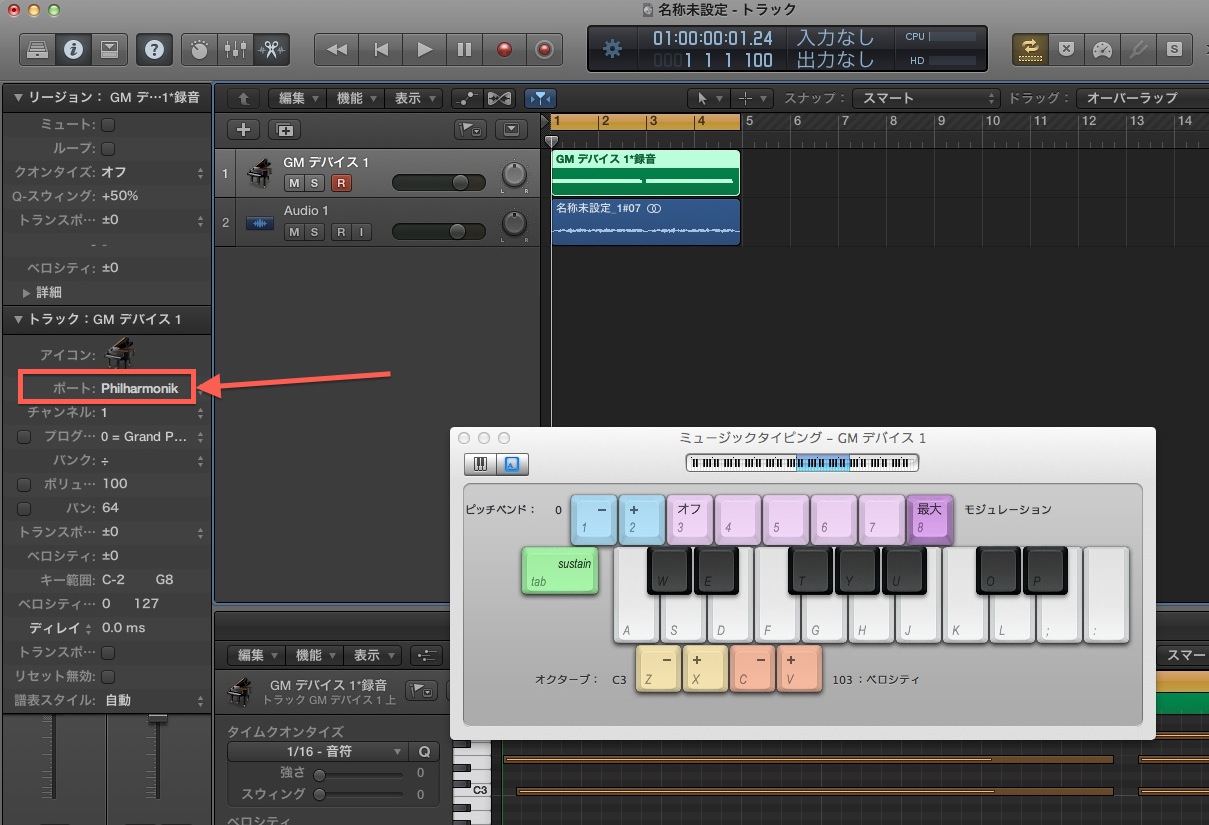Click sustain tab key in Musical Typing
Screen dimensions: 1209x825
click(x=560, y=571)
